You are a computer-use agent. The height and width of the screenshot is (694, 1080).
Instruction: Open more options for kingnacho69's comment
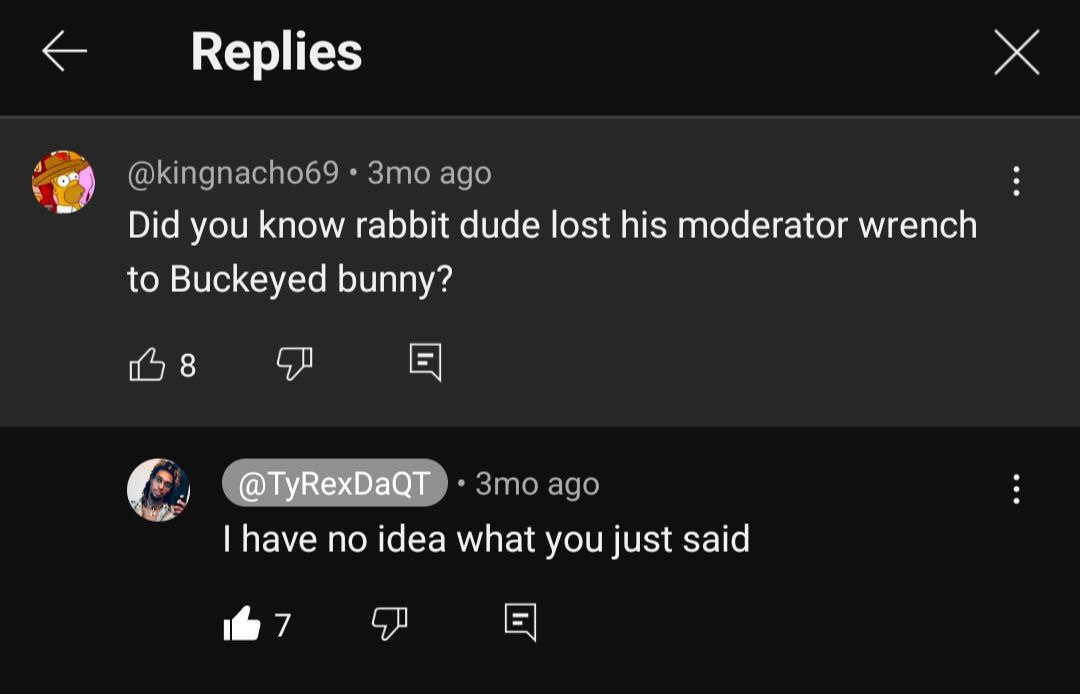tap(1016, 181)
